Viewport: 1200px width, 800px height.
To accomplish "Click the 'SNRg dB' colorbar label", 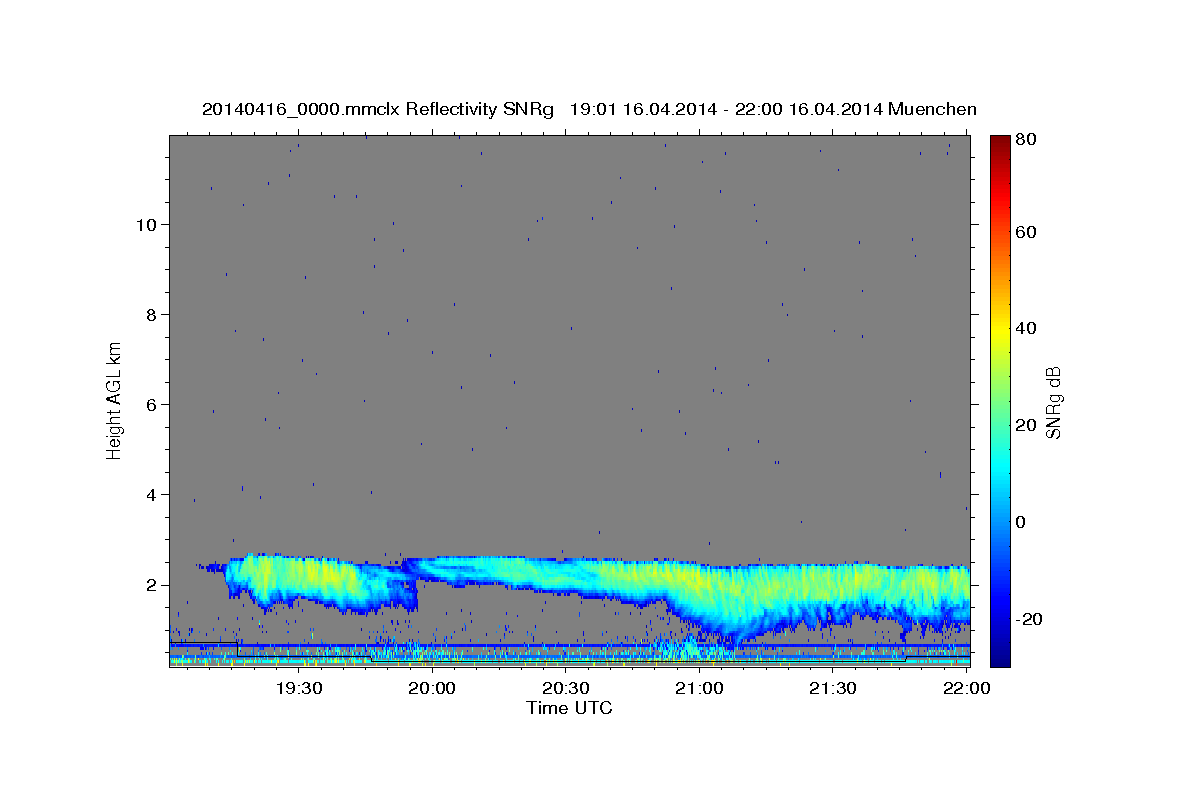I will [x=1053, y=403].
